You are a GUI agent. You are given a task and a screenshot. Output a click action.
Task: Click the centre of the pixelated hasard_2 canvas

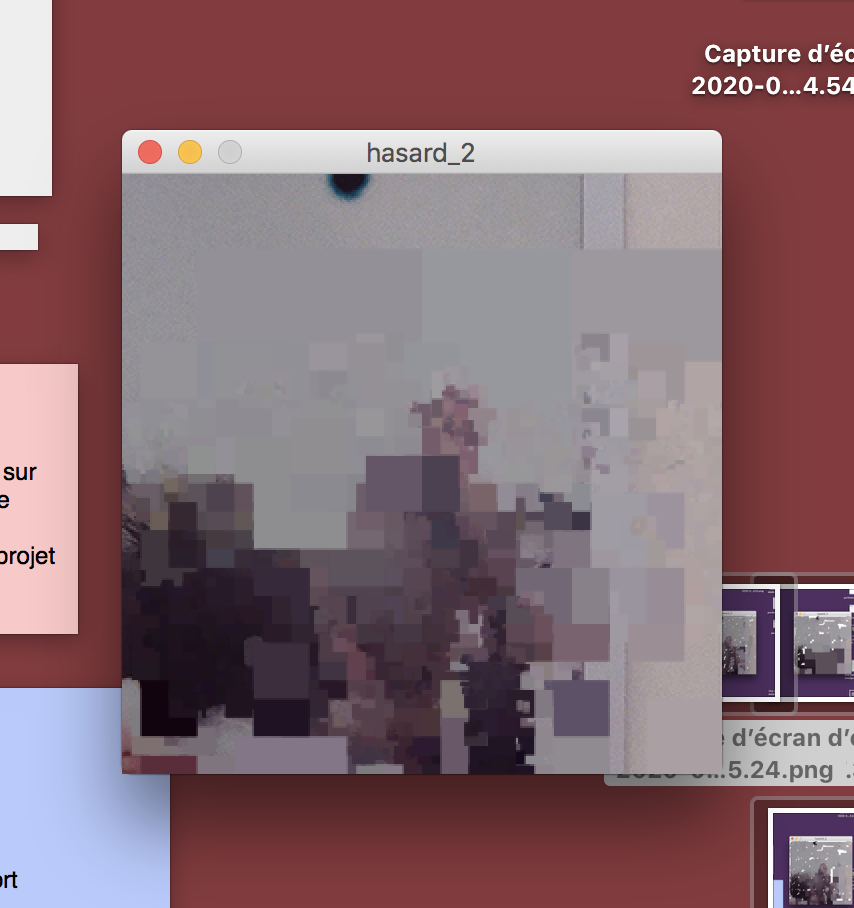point(421,473)
